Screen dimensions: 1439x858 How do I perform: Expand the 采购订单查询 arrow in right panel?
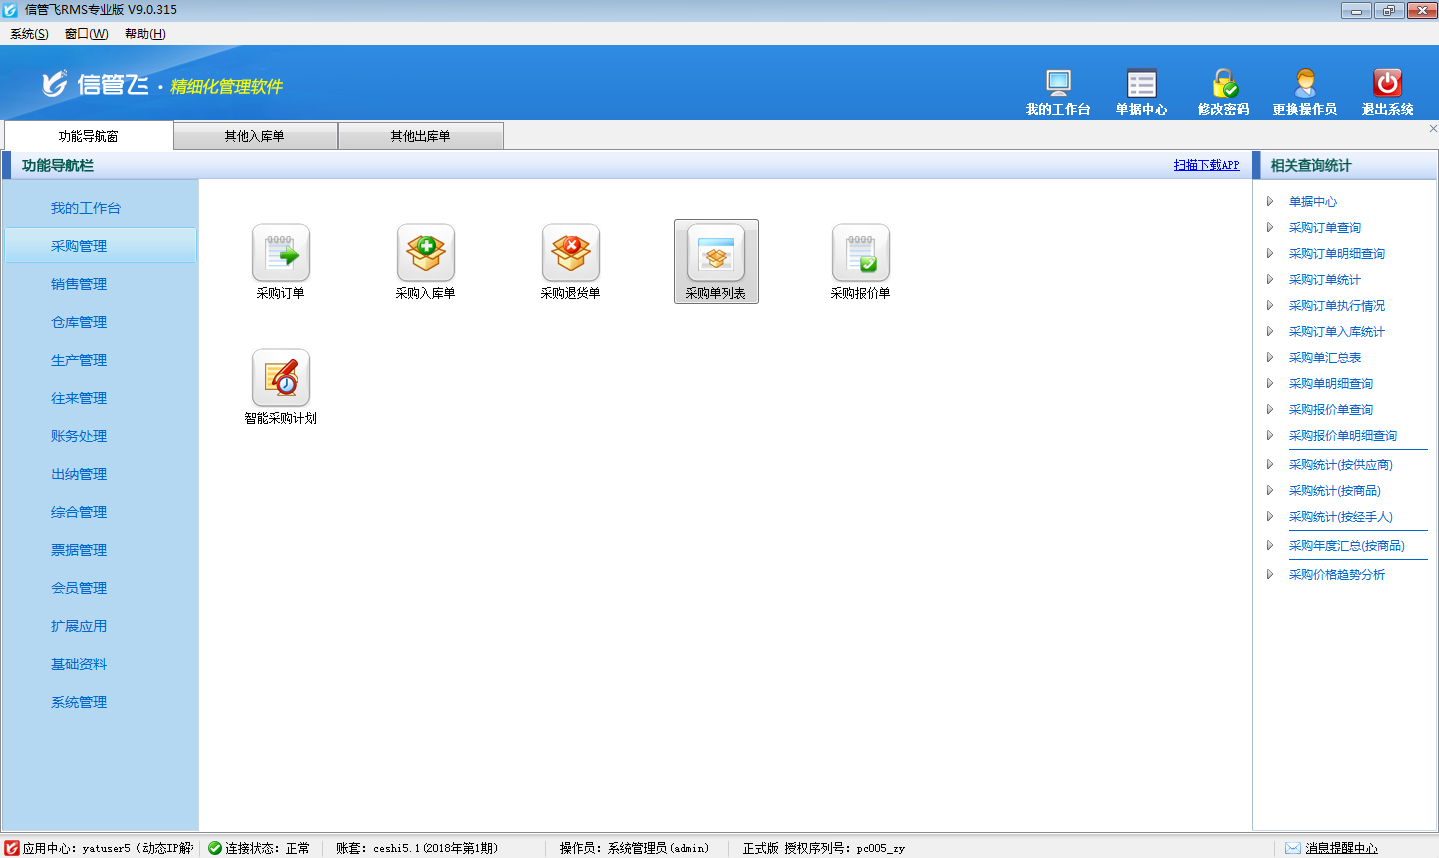[1270, 228]
